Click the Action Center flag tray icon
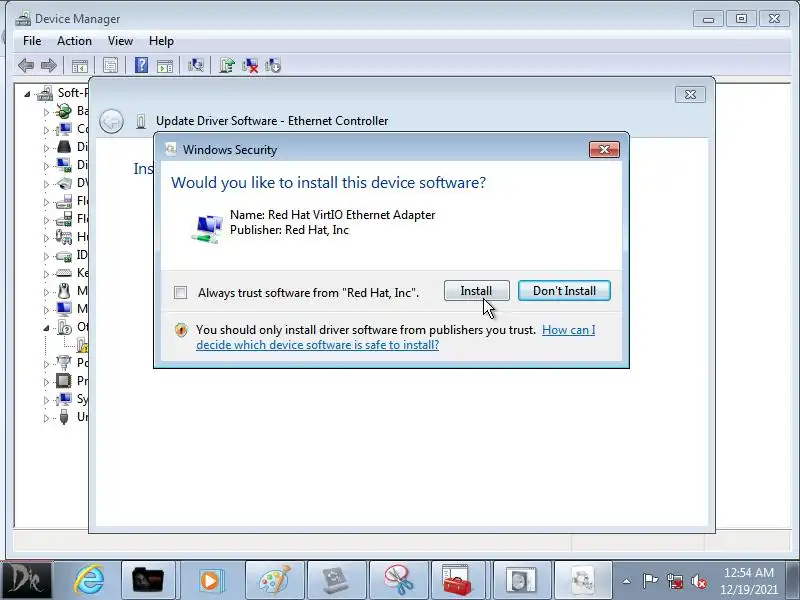Screen dimensions: 800x600 tap(651, 581)
